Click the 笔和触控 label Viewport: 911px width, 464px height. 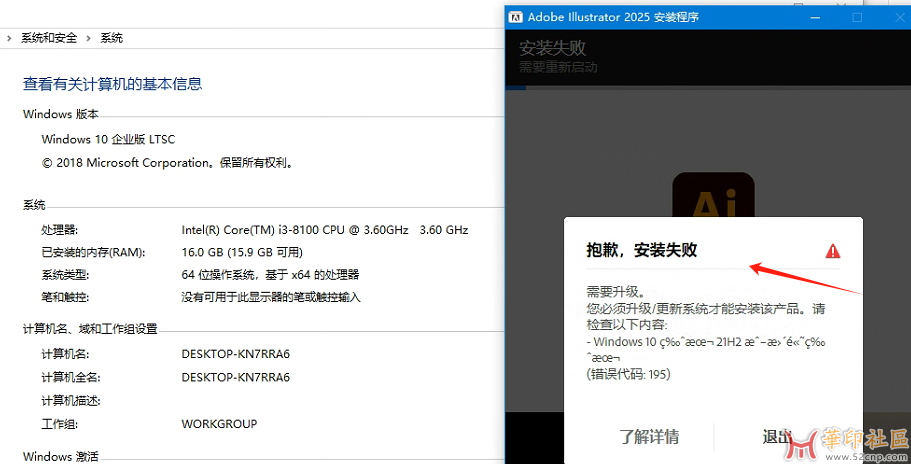click(65, 297)
